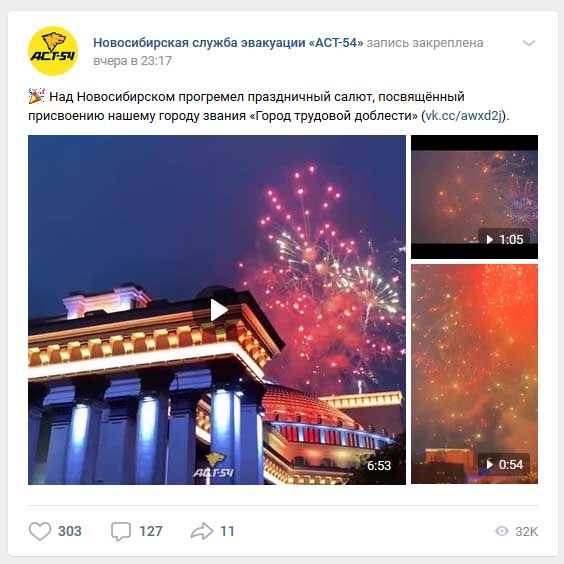Click the eye views counter icon
Viewport: 564px width, 564px height.
coord(502,531)
